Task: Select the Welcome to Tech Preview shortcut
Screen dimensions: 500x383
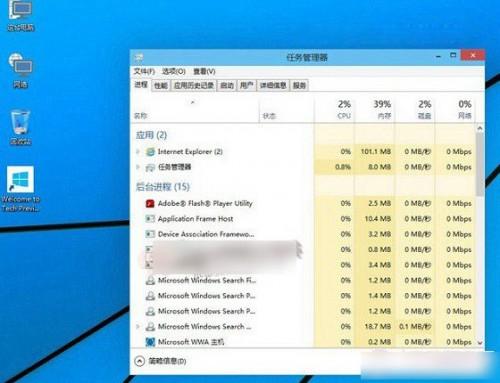Action: tap(21, 189)
